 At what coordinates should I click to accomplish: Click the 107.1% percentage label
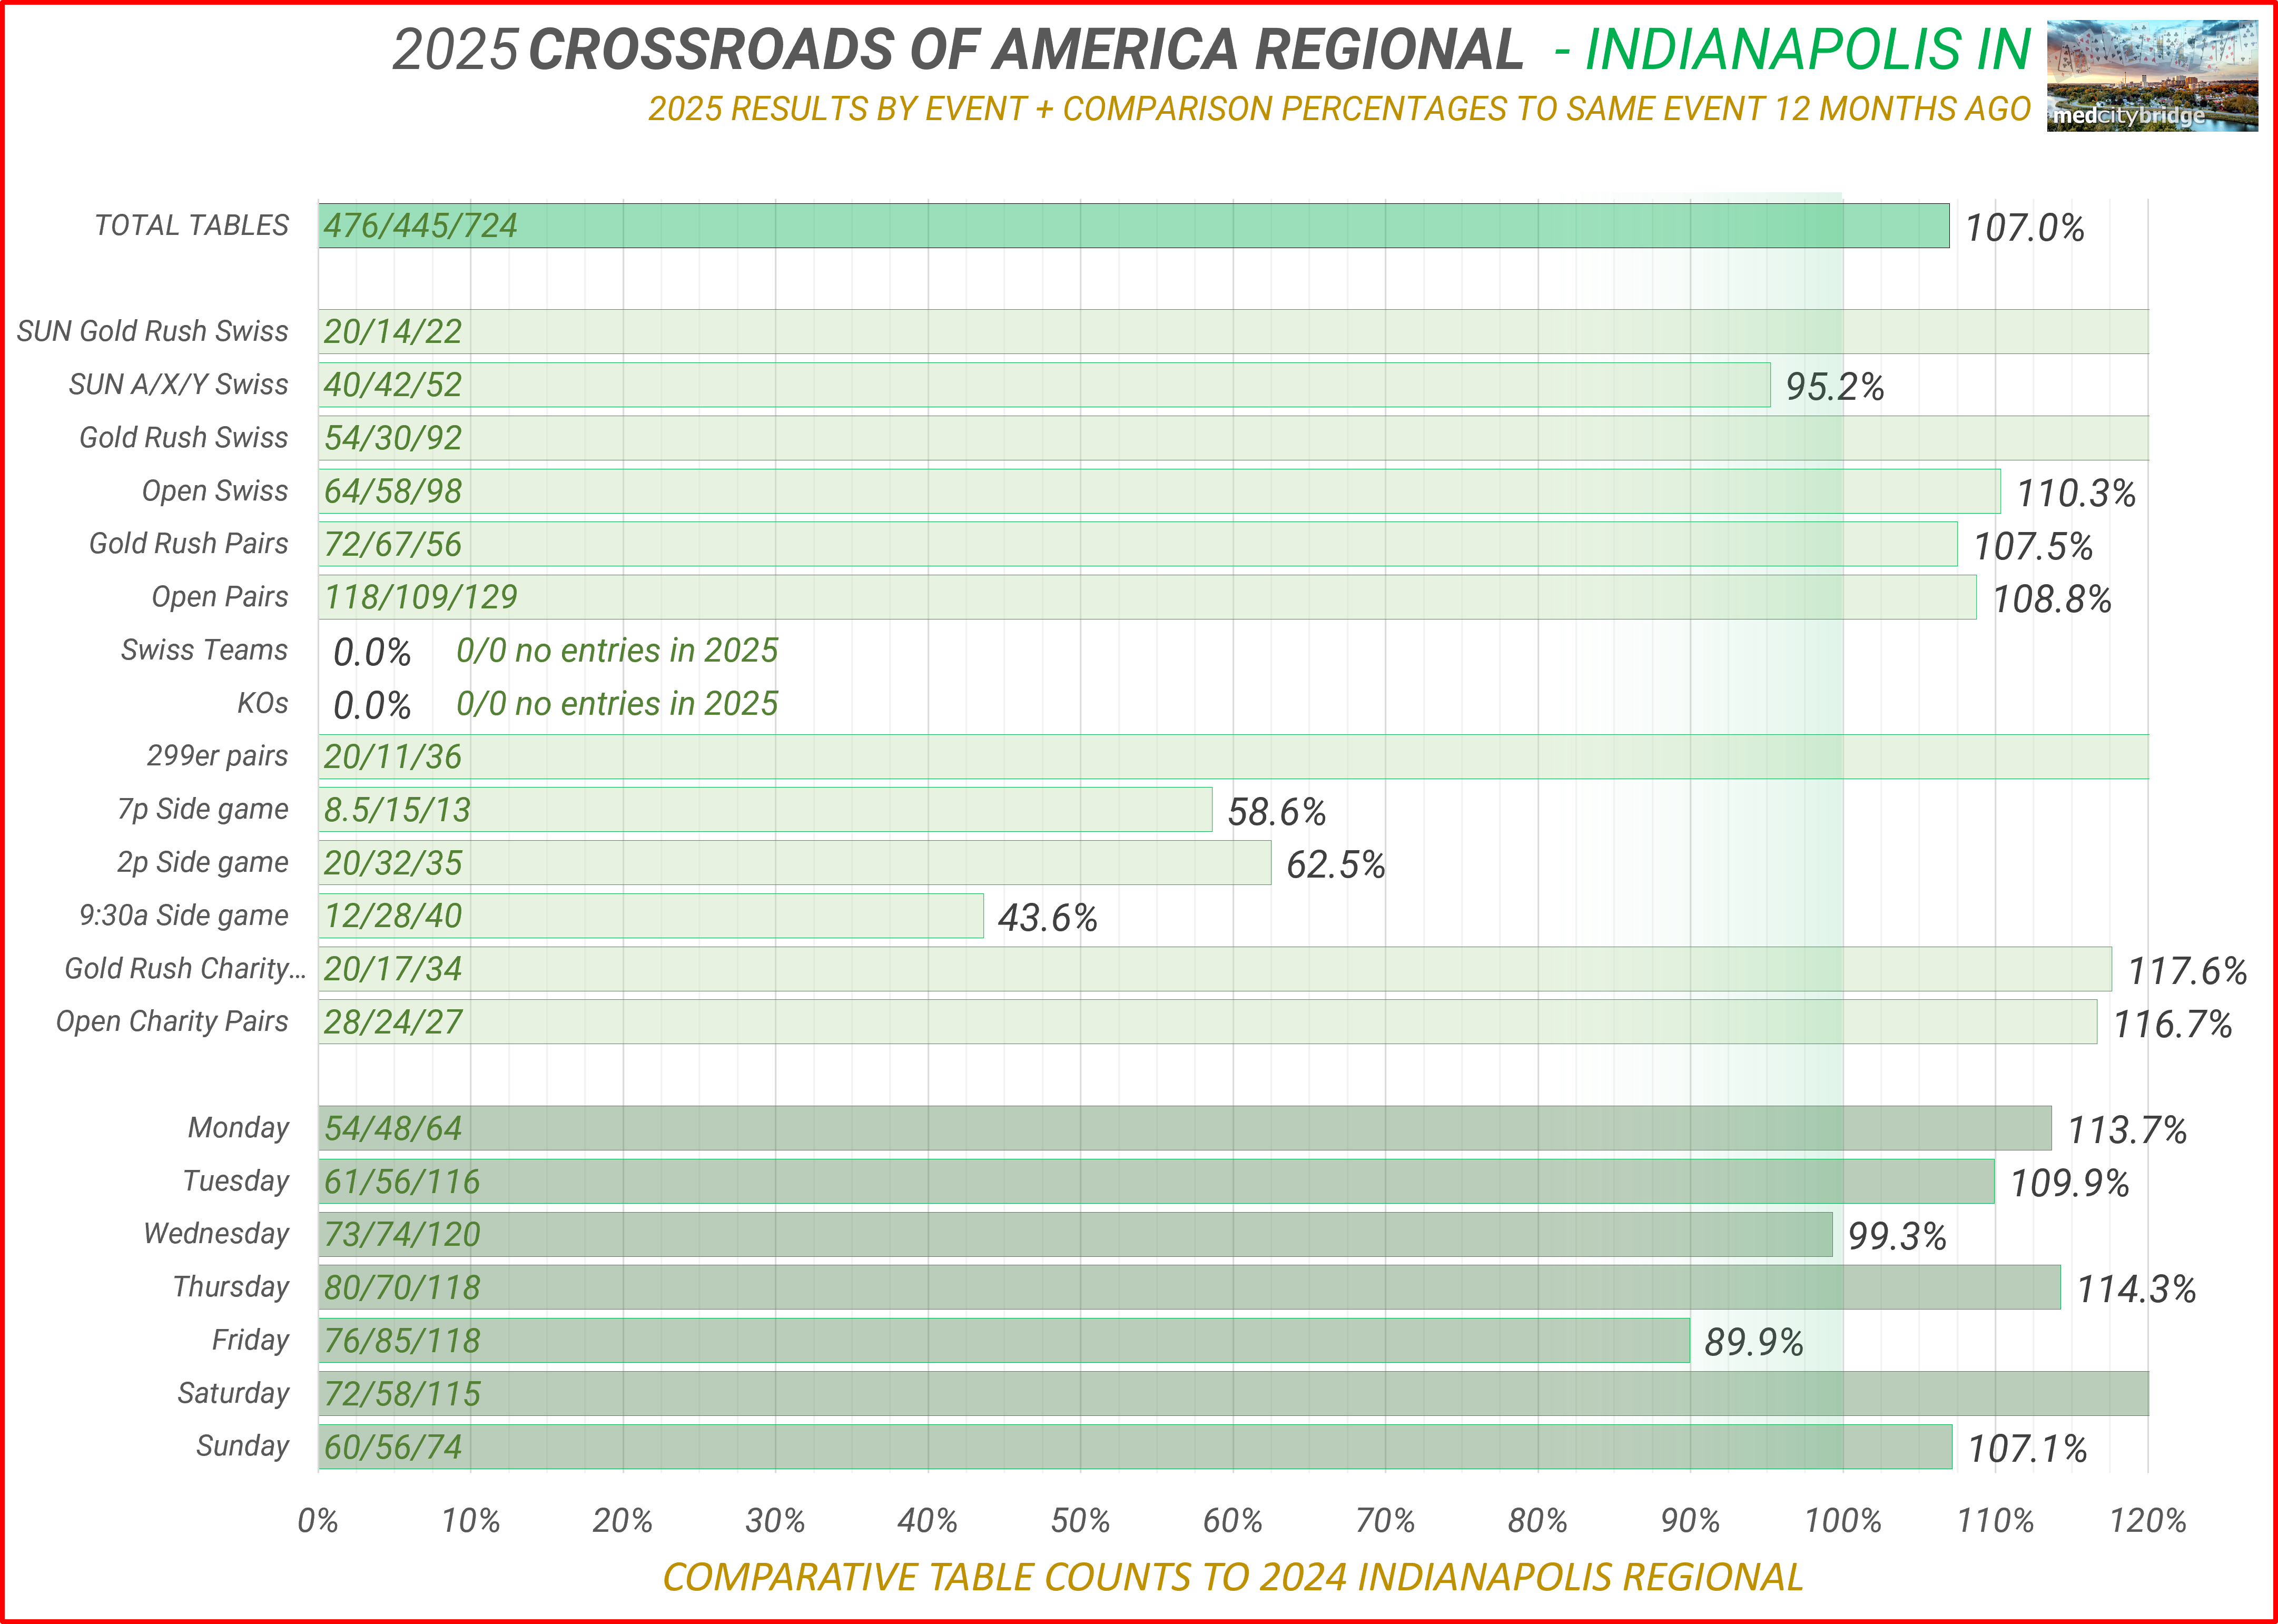tap(2027, 1449)
